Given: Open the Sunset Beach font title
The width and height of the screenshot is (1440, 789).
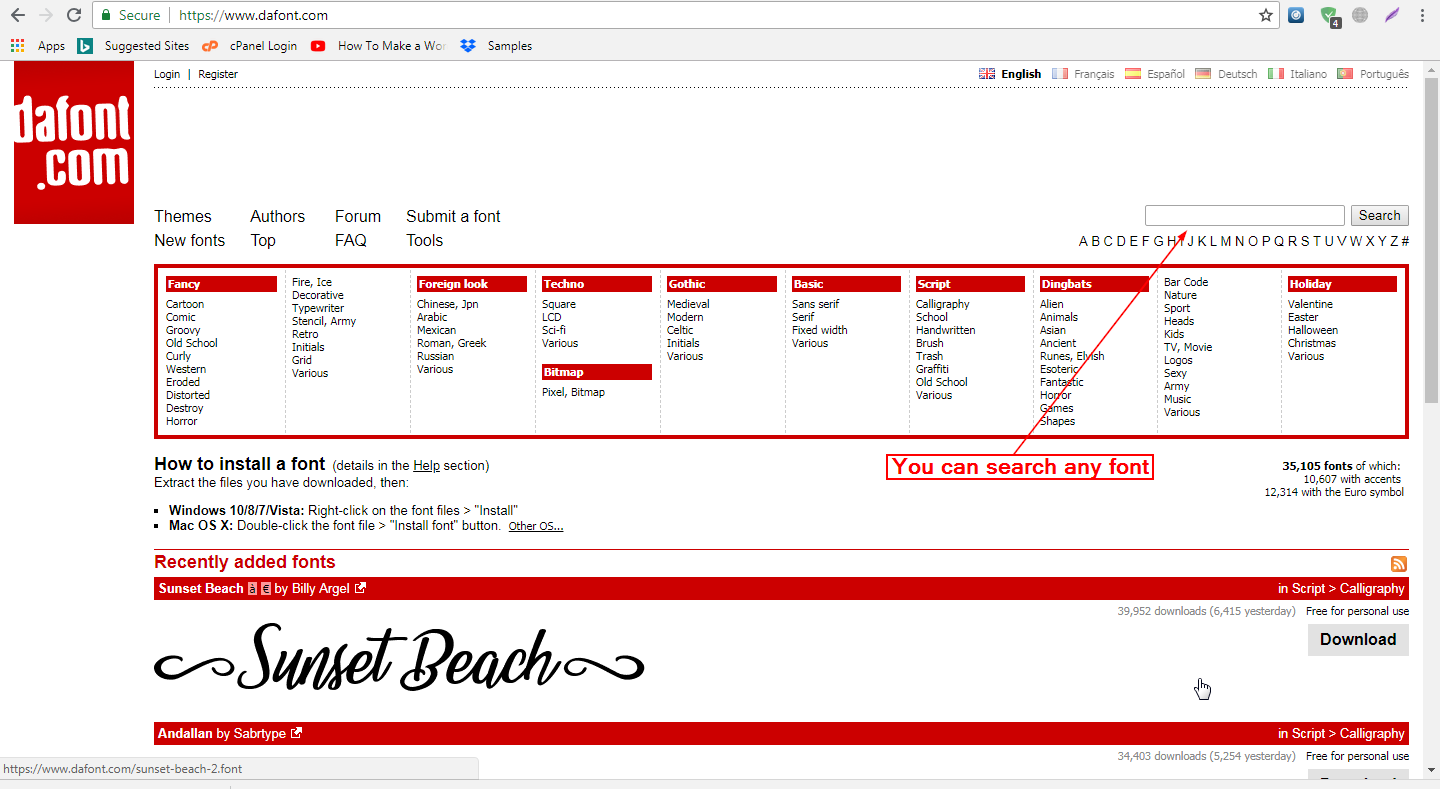Looking at the screenshot, I should pos(201,588).
